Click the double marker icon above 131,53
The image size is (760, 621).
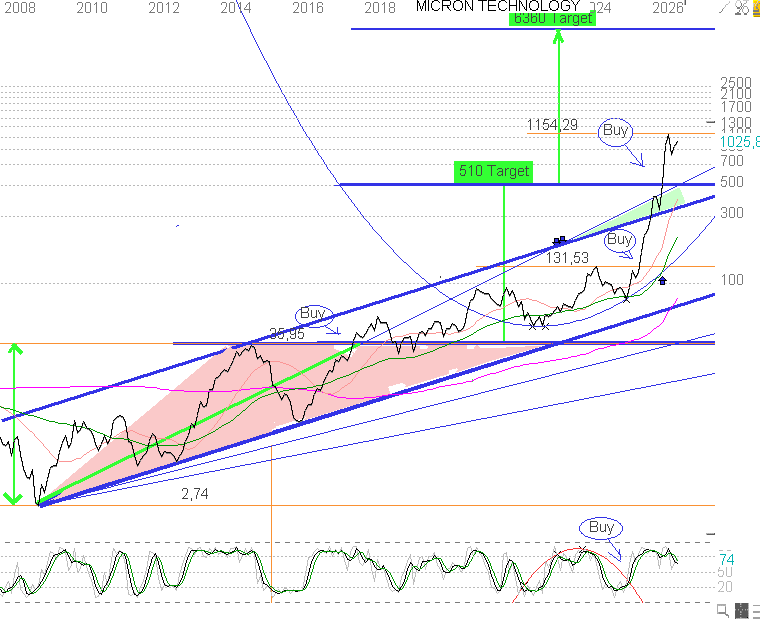coord(560,240)
